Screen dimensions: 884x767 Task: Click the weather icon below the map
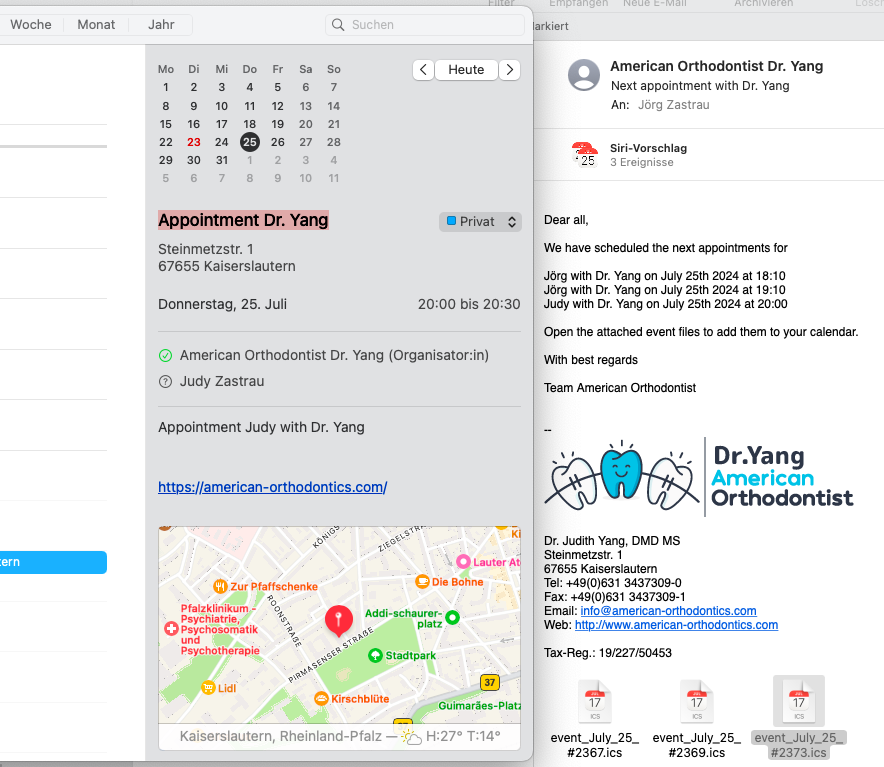411,737
